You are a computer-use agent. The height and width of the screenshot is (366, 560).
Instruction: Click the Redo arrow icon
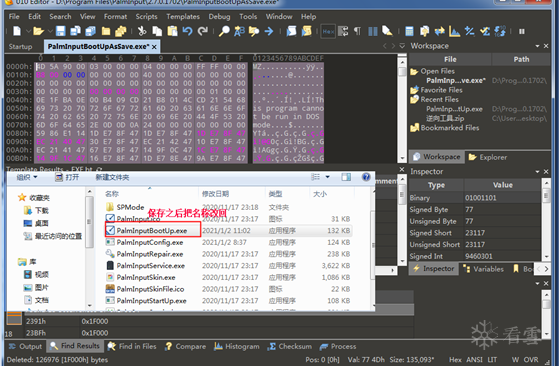[202, 31]
